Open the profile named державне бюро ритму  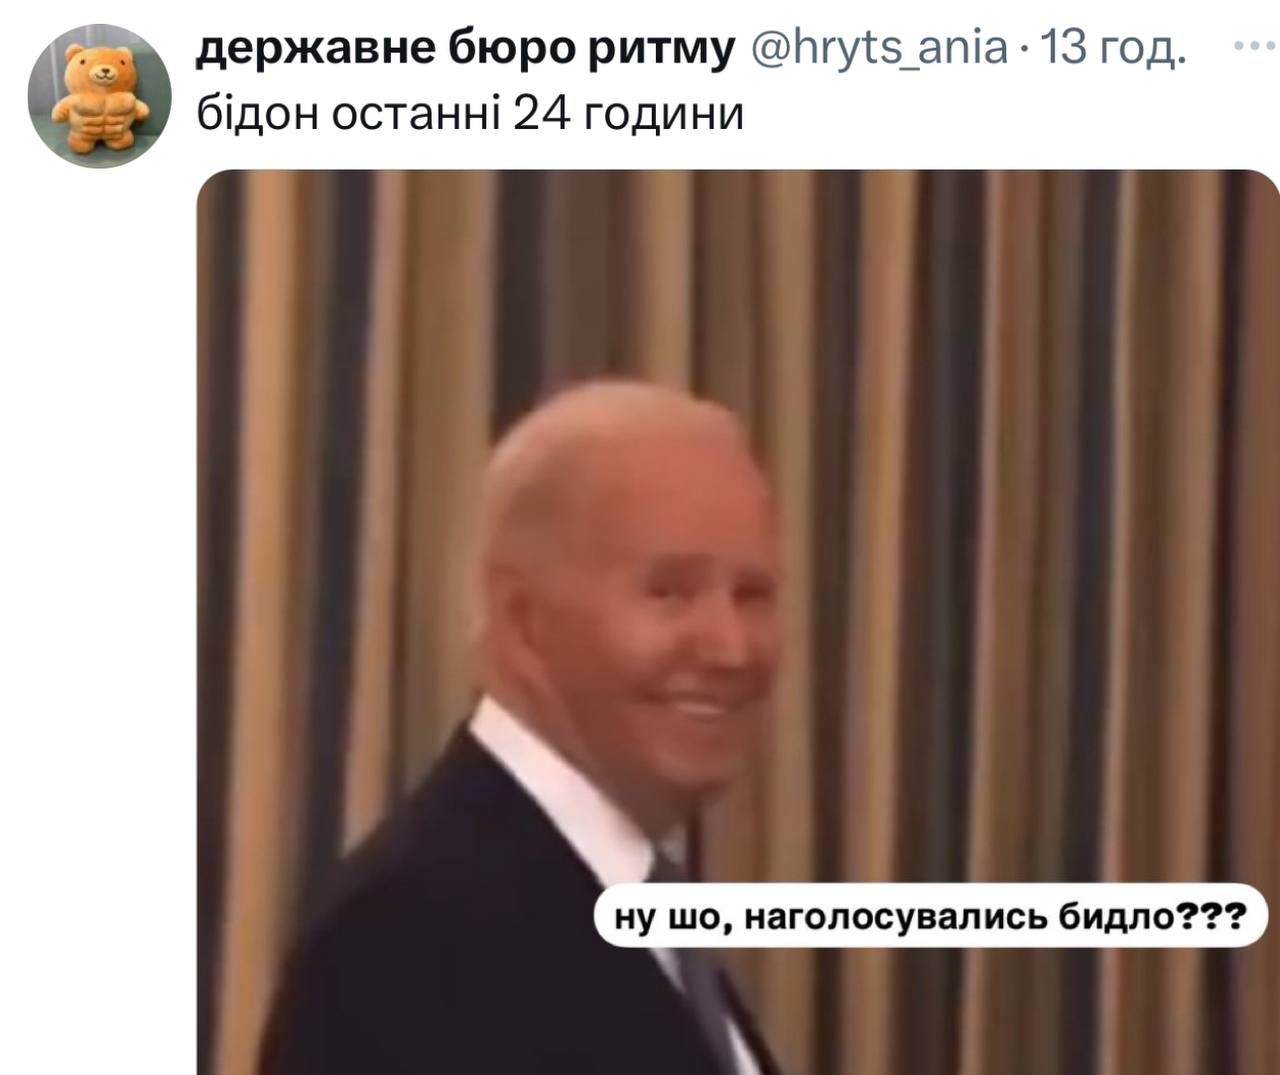[465, 47]
